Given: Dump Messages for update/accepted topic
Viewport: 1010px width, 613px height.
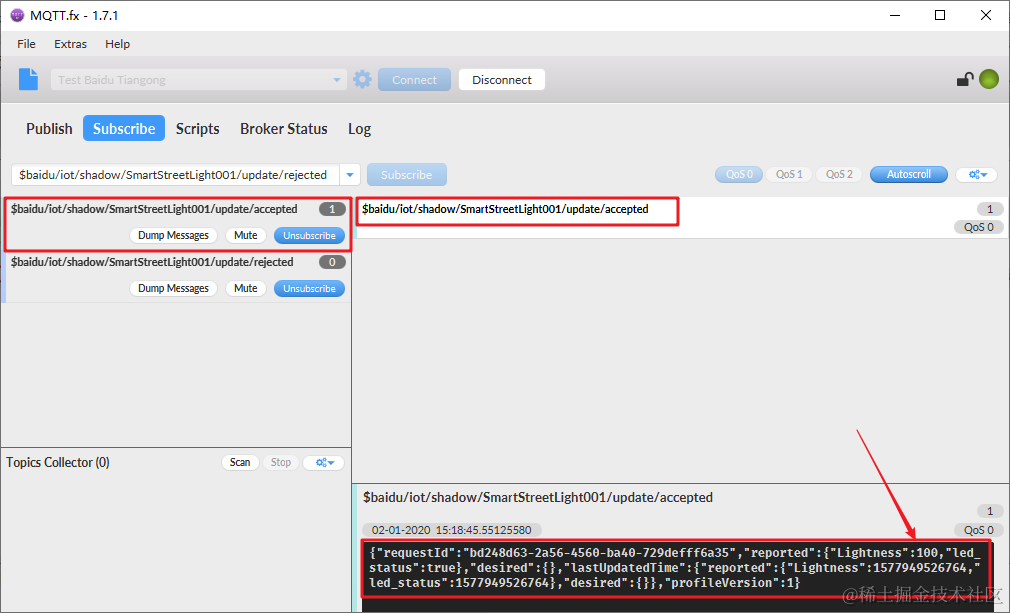Looking at the screenshot, I should point(173,236).
